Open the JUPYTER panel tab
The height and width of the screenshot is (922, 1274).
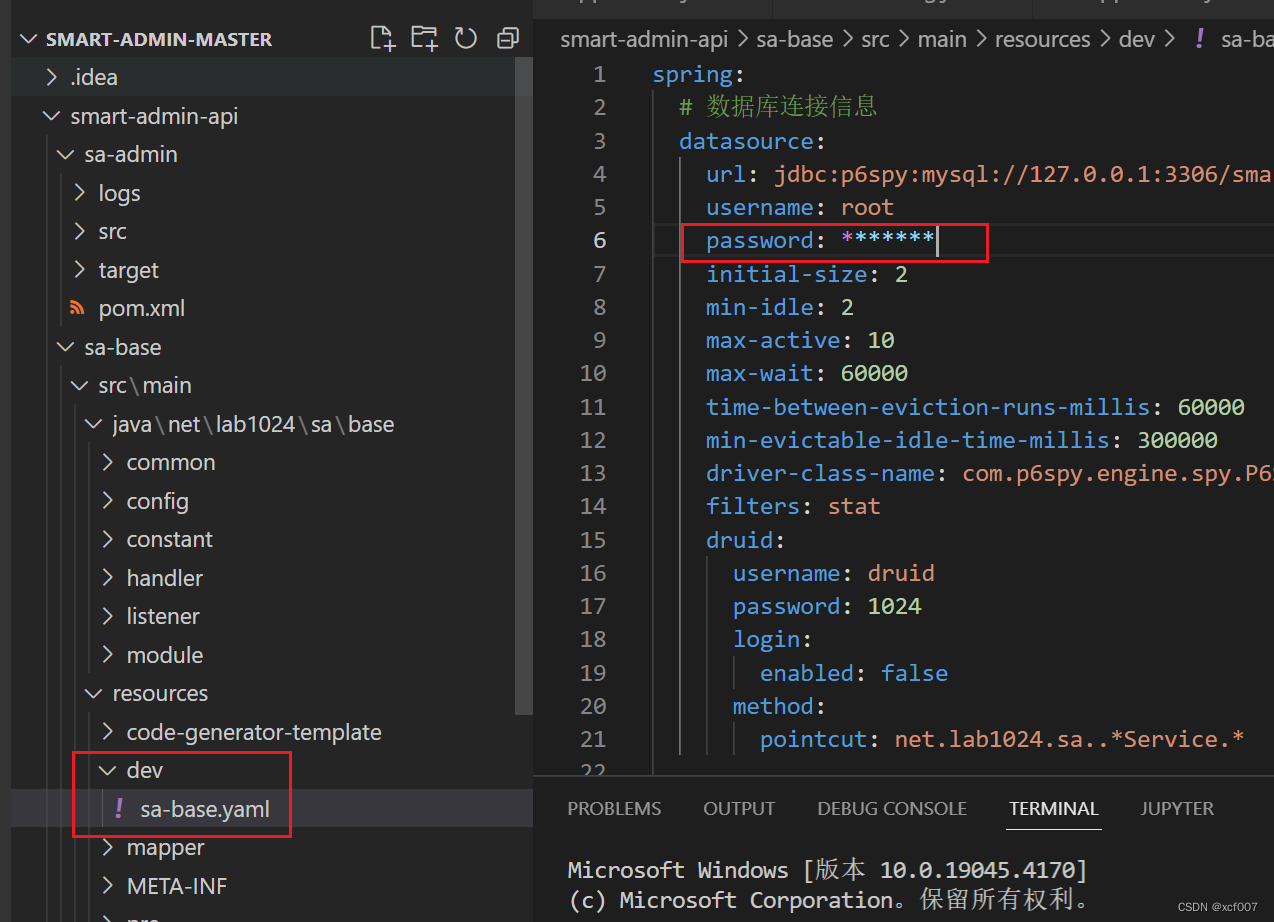[x=1176, y=808]
